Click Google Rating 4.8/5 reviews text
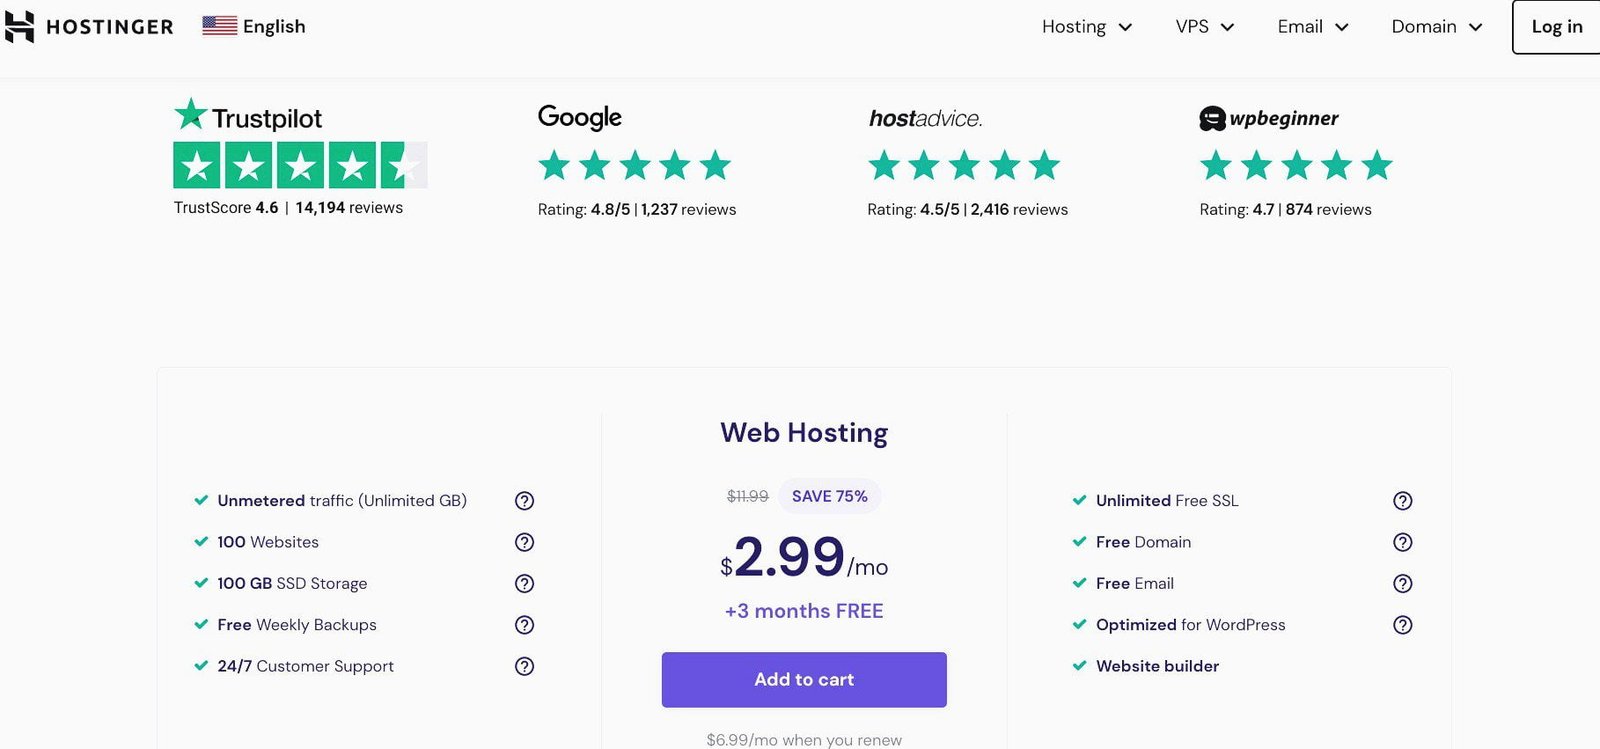 pyautogui.click(x=637, y=210)
